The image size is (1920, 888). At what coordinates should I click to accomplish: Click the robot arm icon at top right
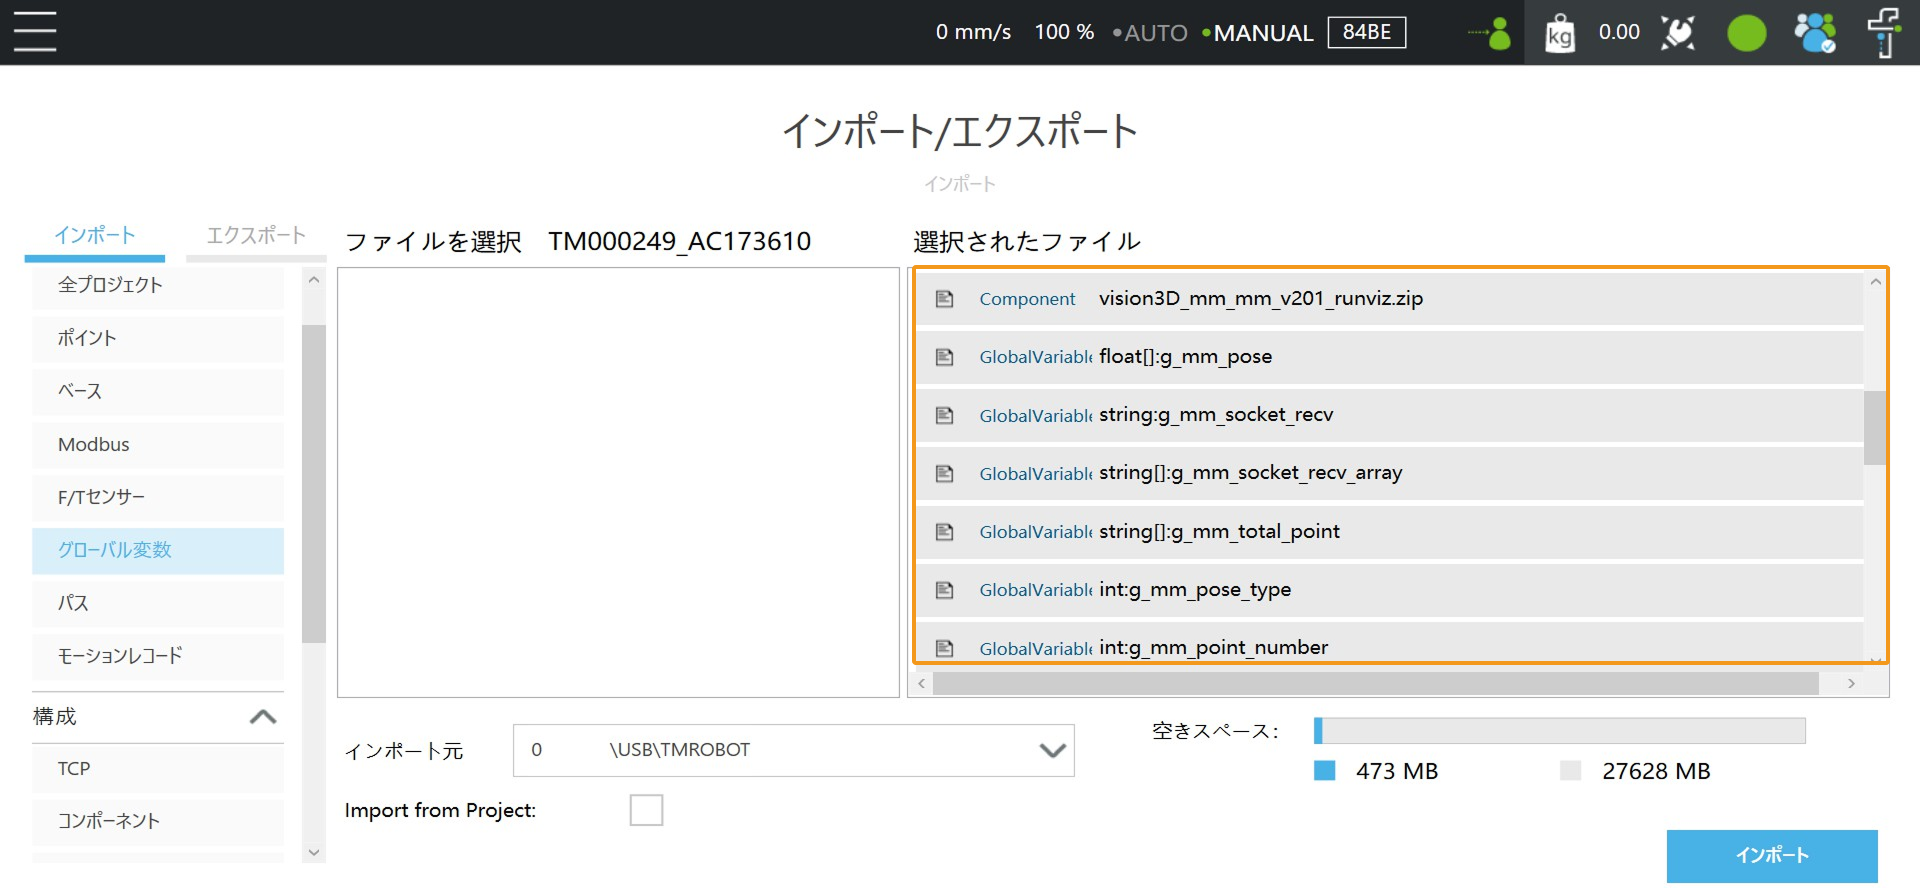point(1883,33)
